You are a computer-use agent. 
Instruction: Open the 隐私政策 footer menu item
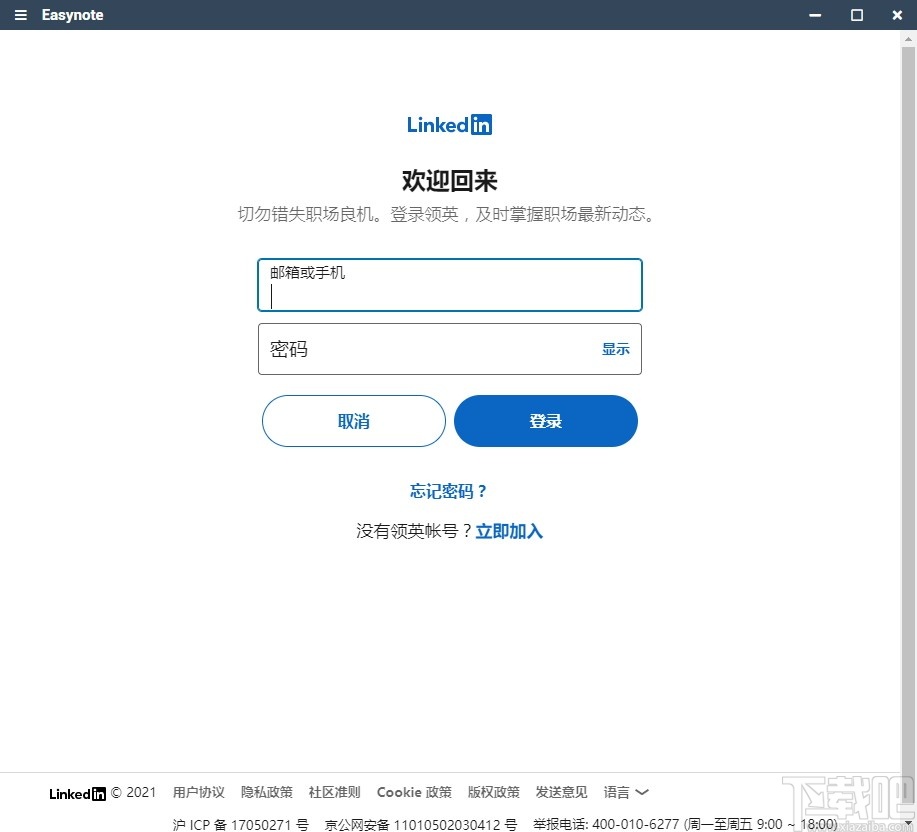pos(266,792)
